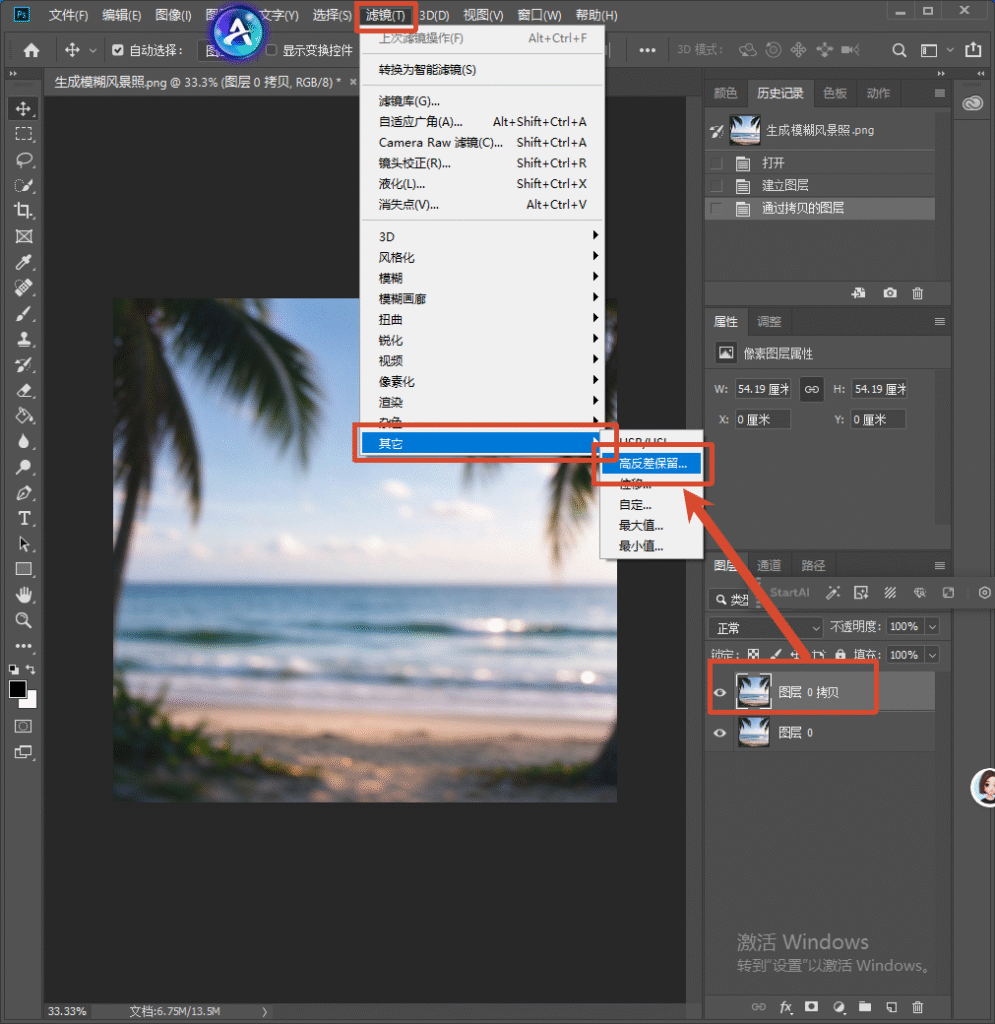Toggle the width-height link in Properties
995x1024 pixels.
click(812, 389)
